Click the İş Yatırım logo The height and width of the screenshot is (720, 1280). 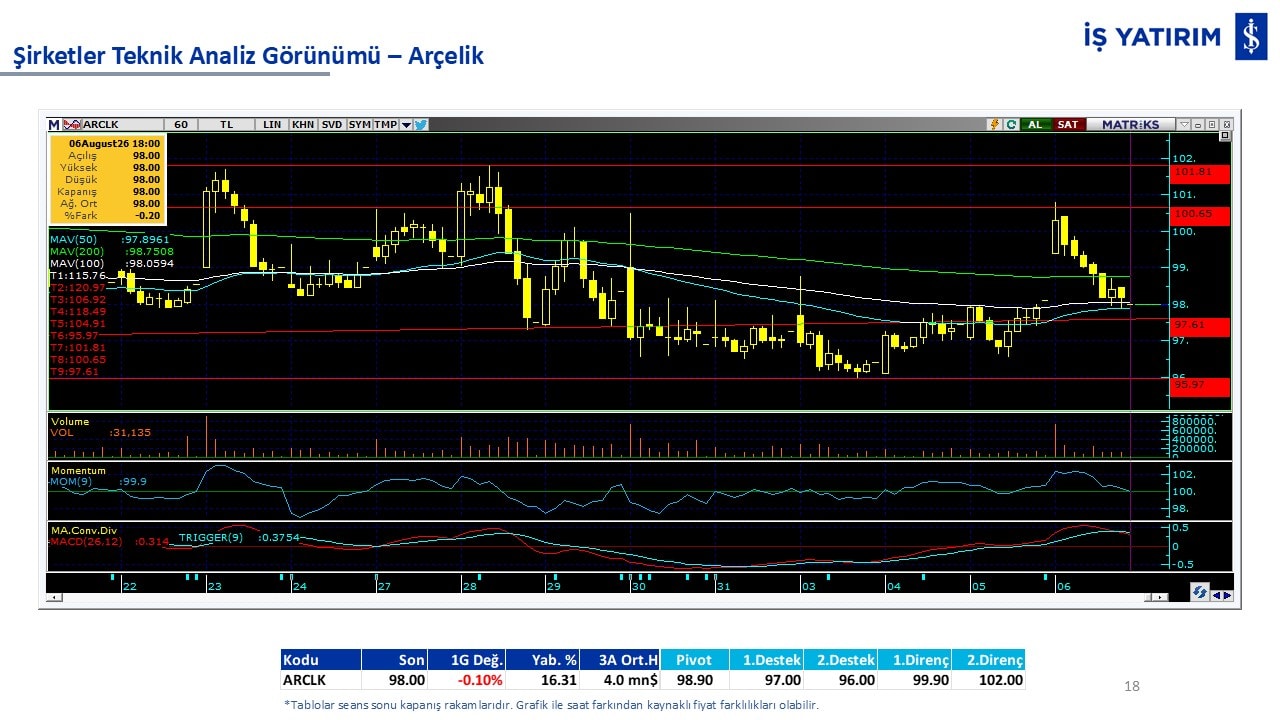pos(1175,38)
